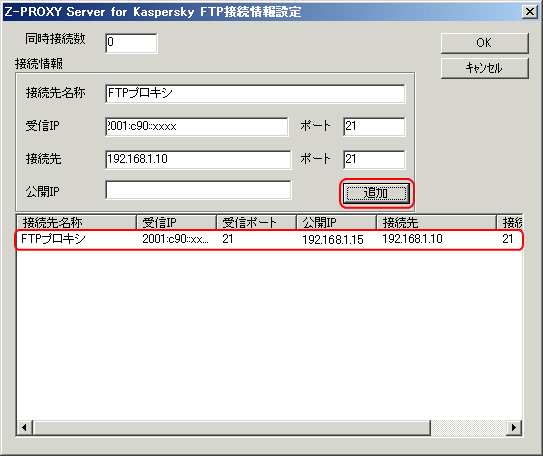Click the empty 公開IP field
The width and height of the screenshot is (543, 456).
point(198,190)
